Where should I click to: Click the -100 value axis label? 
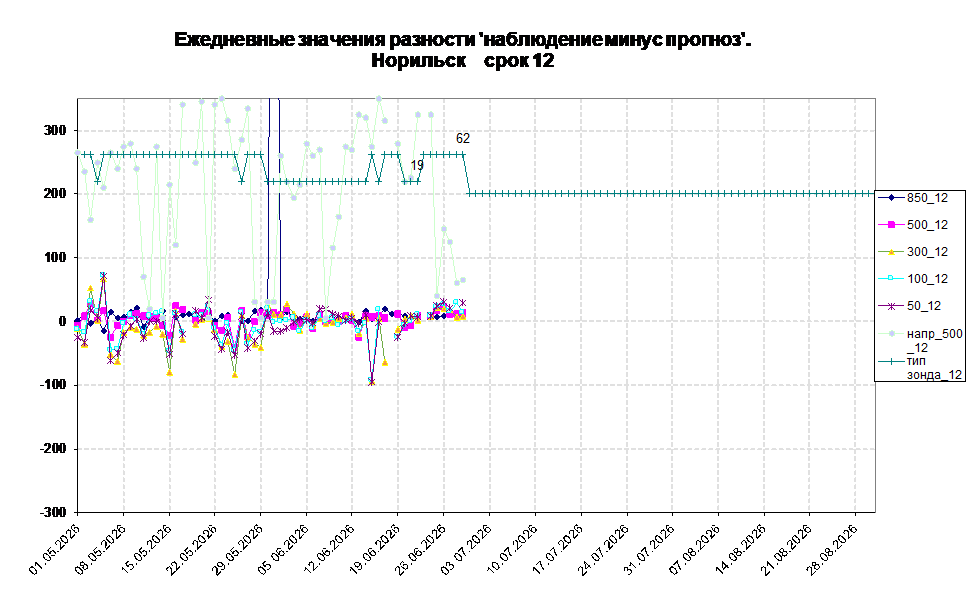52,385
